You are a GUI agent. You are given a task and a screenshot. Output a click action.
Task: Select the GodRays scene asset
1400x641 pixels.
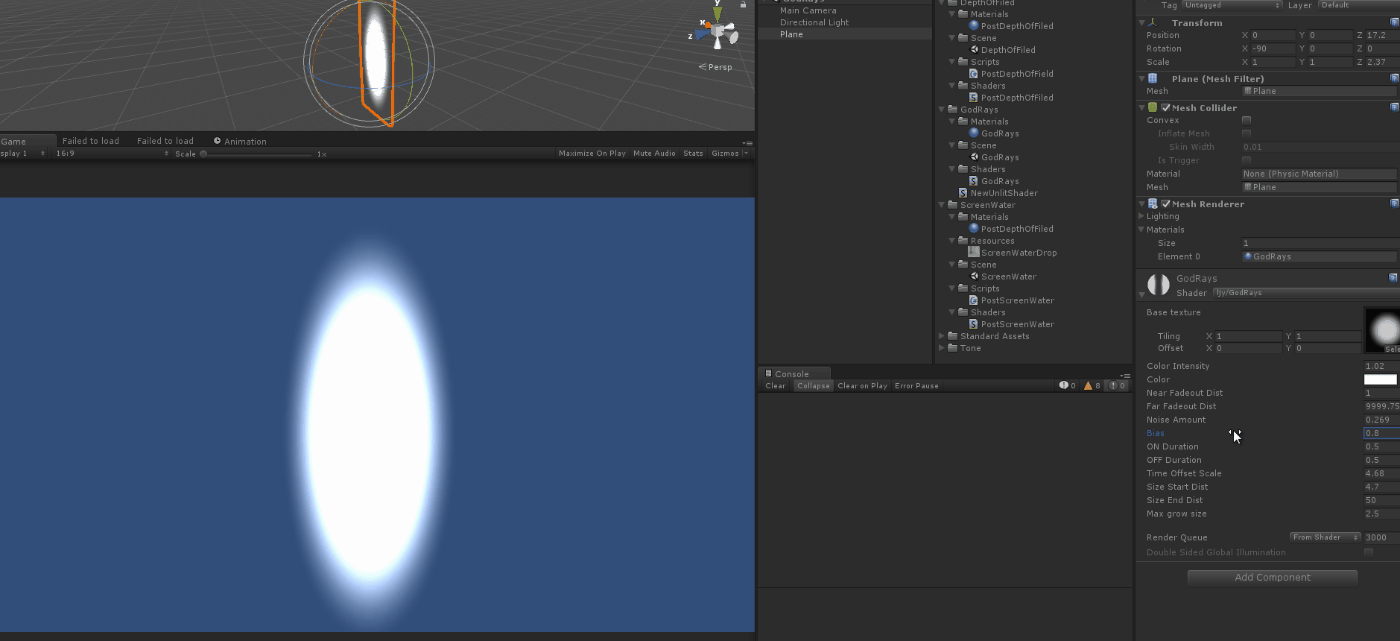(x=994, y=157)
